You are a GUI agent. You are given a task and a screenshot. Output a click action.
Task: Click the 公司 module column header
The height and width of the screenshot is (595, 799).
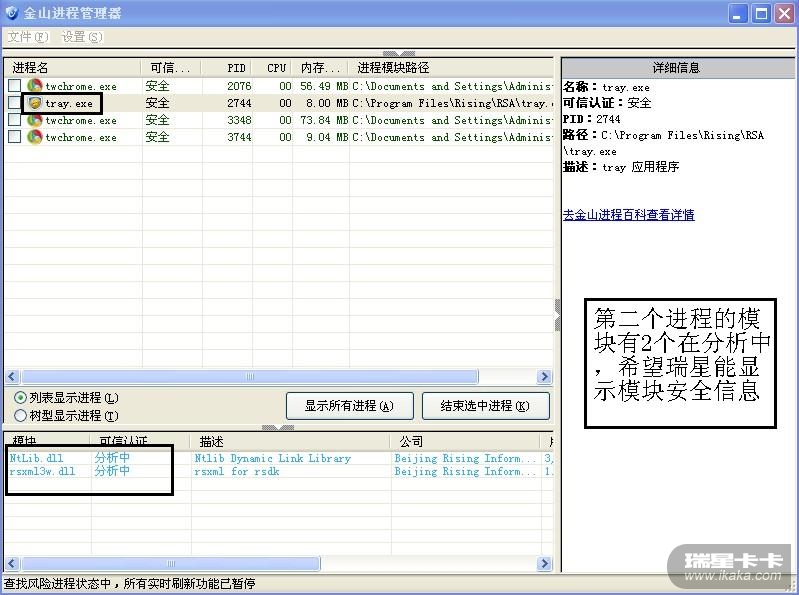click(466, 441)
